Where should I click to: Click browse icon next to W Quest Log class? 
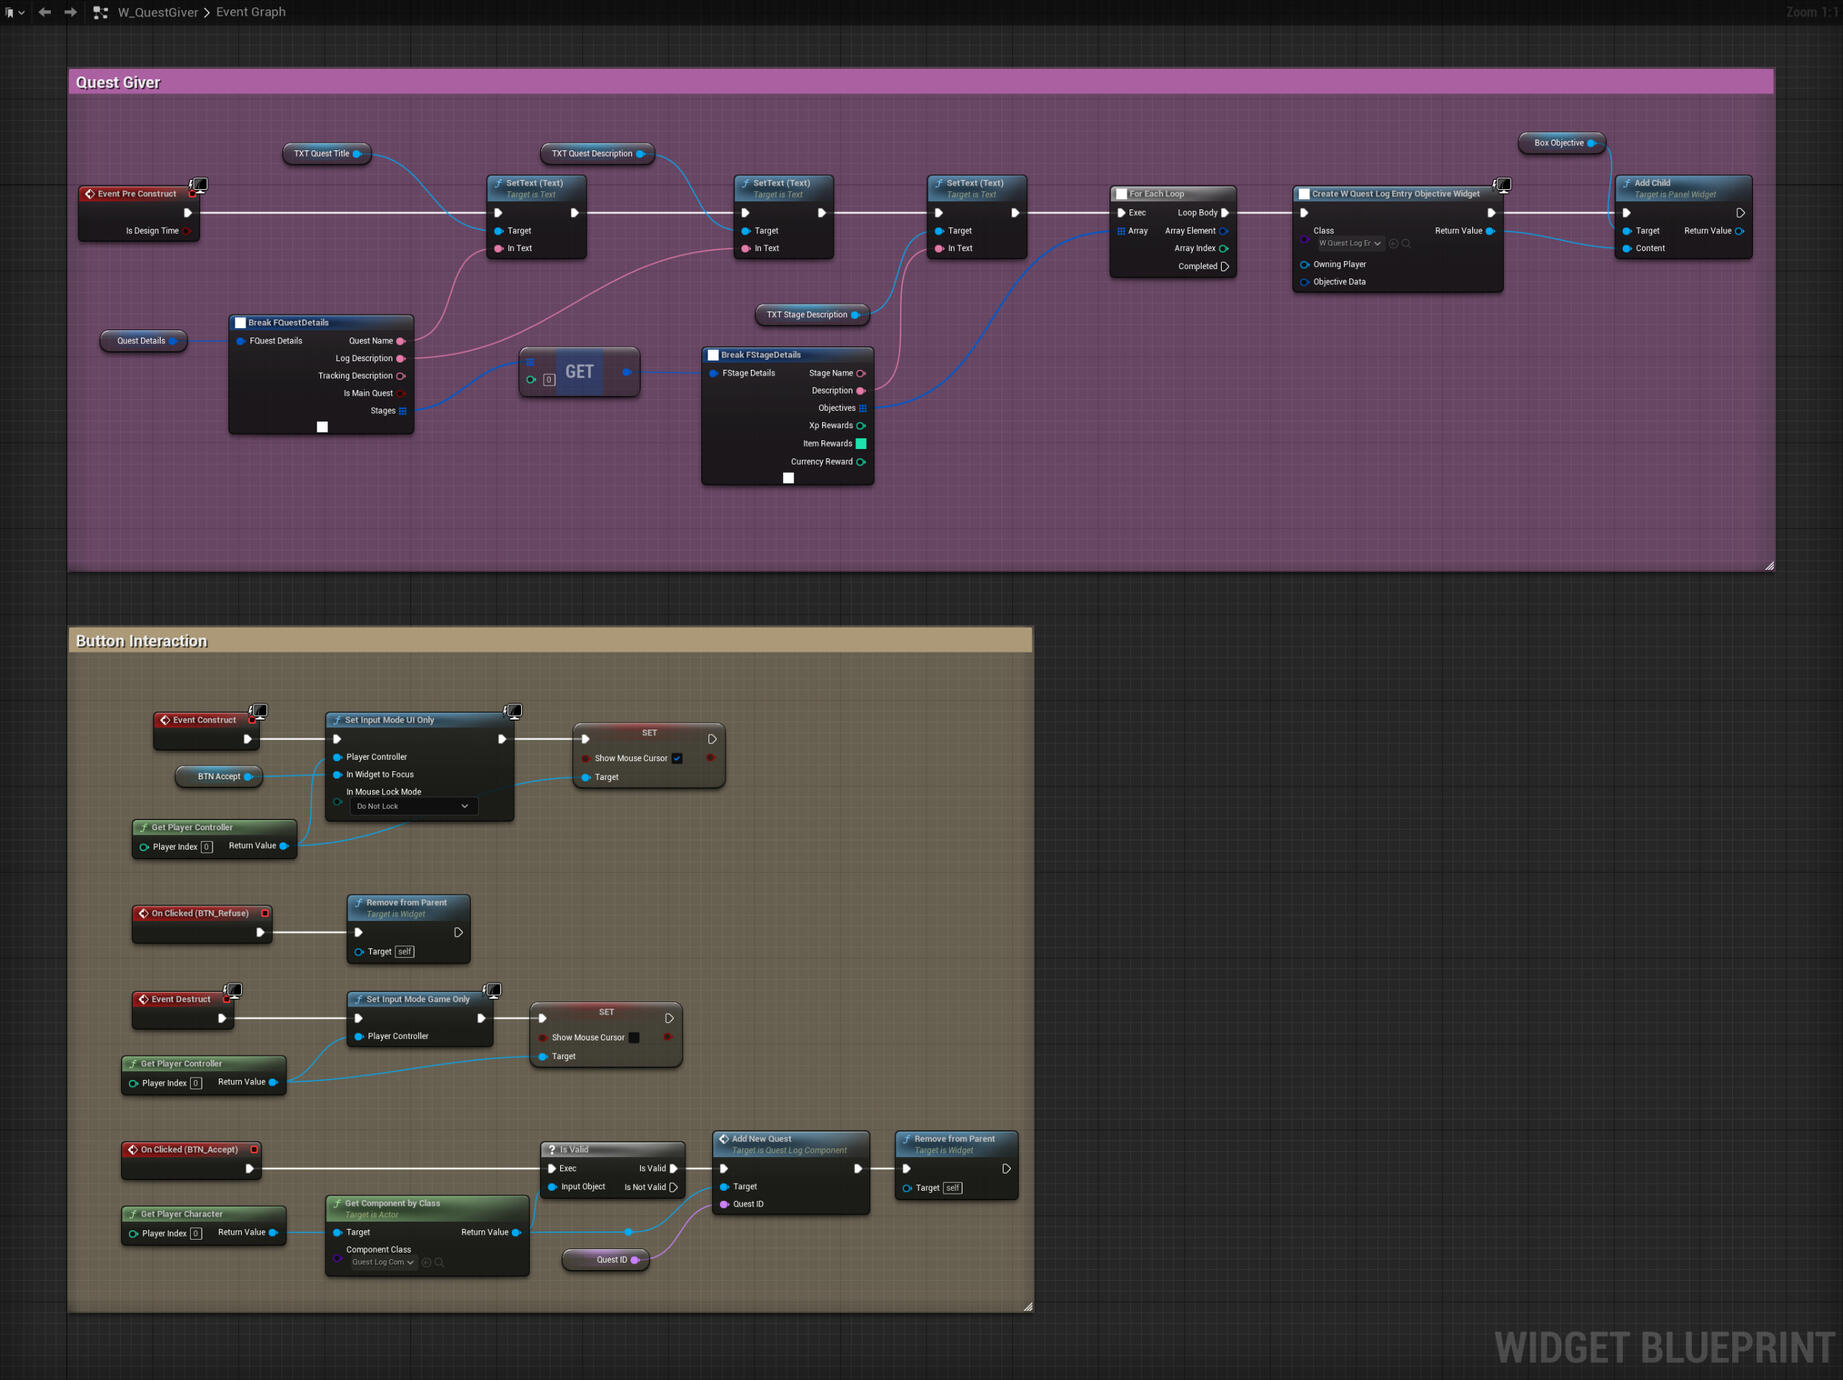coord(1406,243)
